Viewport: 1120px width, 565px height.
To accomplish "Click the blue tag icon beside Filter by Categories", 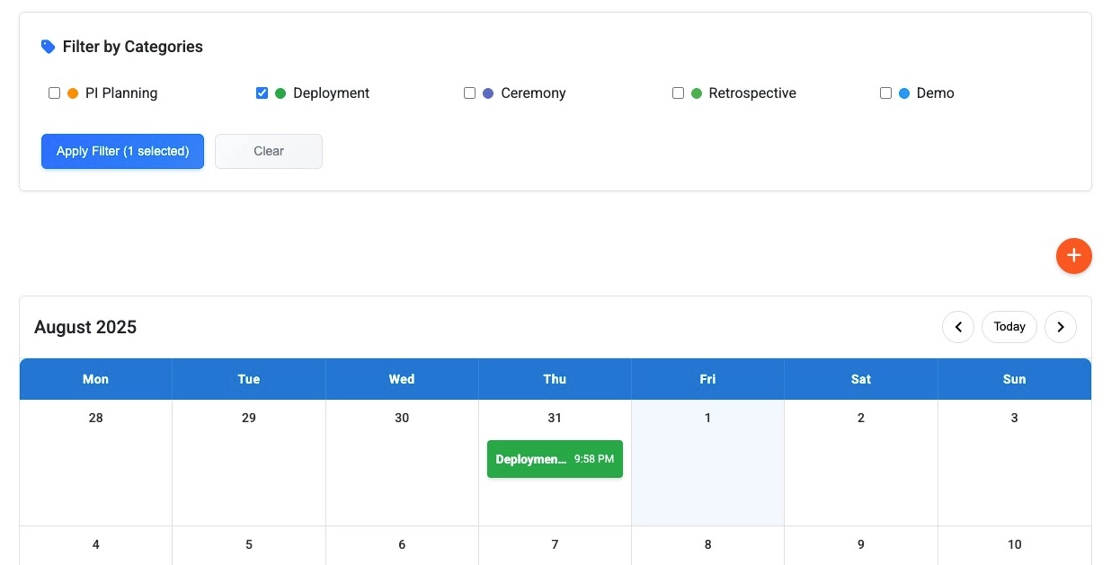I will pos(48,47).
